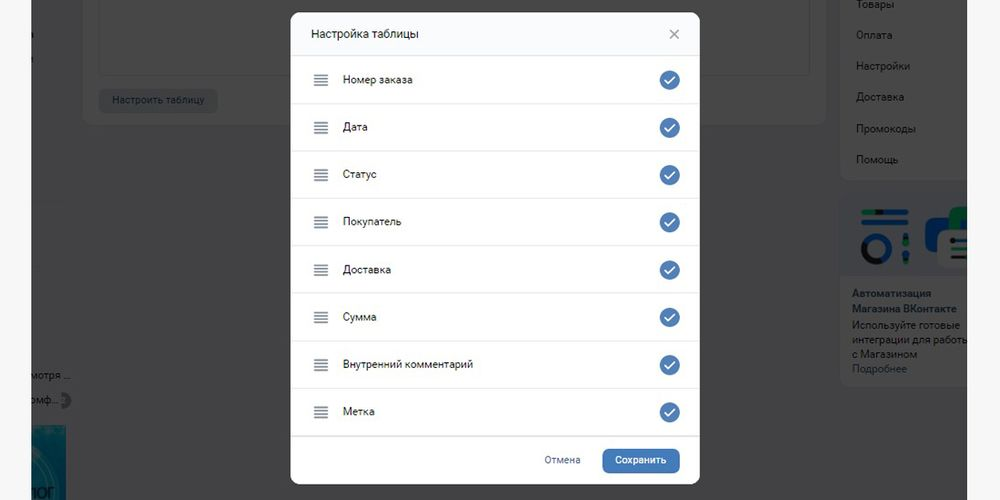Uncheck the Номер заказа column checkmark
Screen dimensions: 1000x500
click(669, 80)
